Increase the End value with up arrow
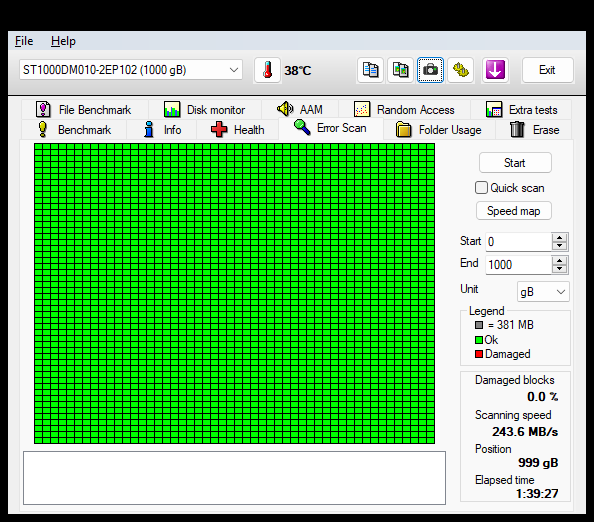 560,260
